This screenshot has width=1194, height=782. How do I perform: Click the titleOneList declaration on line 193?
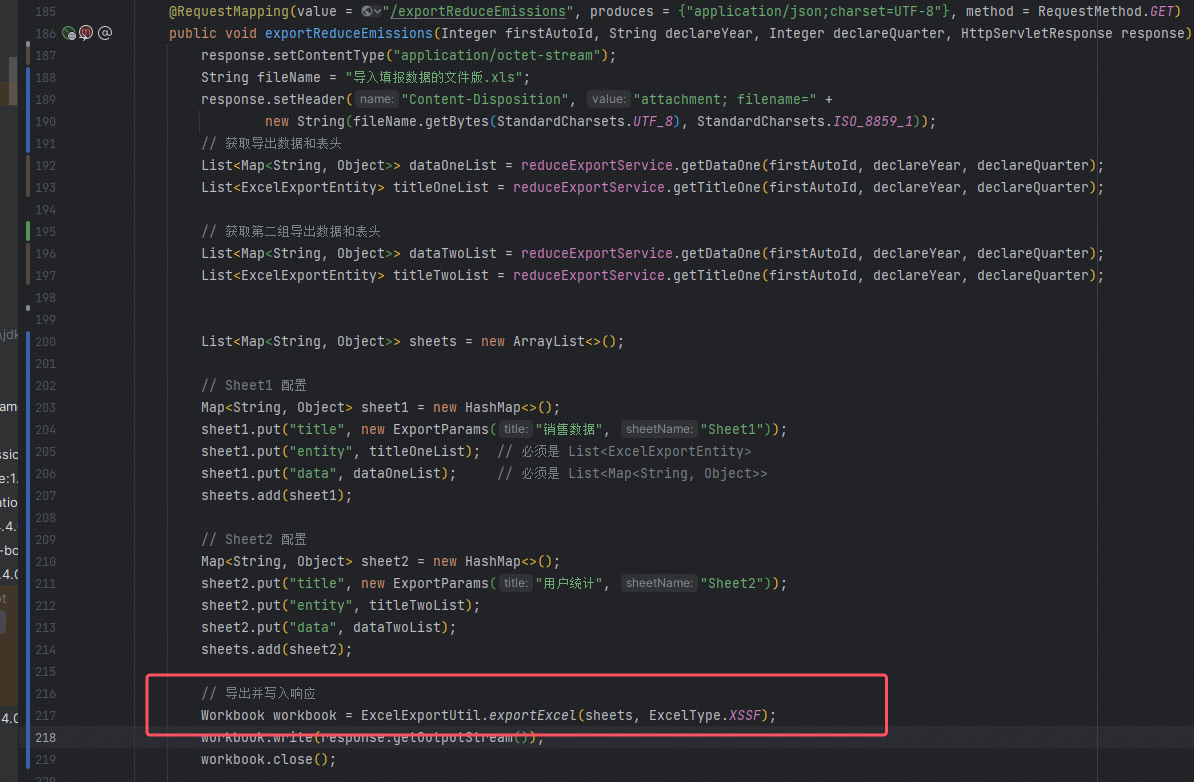tap(441, 187)
